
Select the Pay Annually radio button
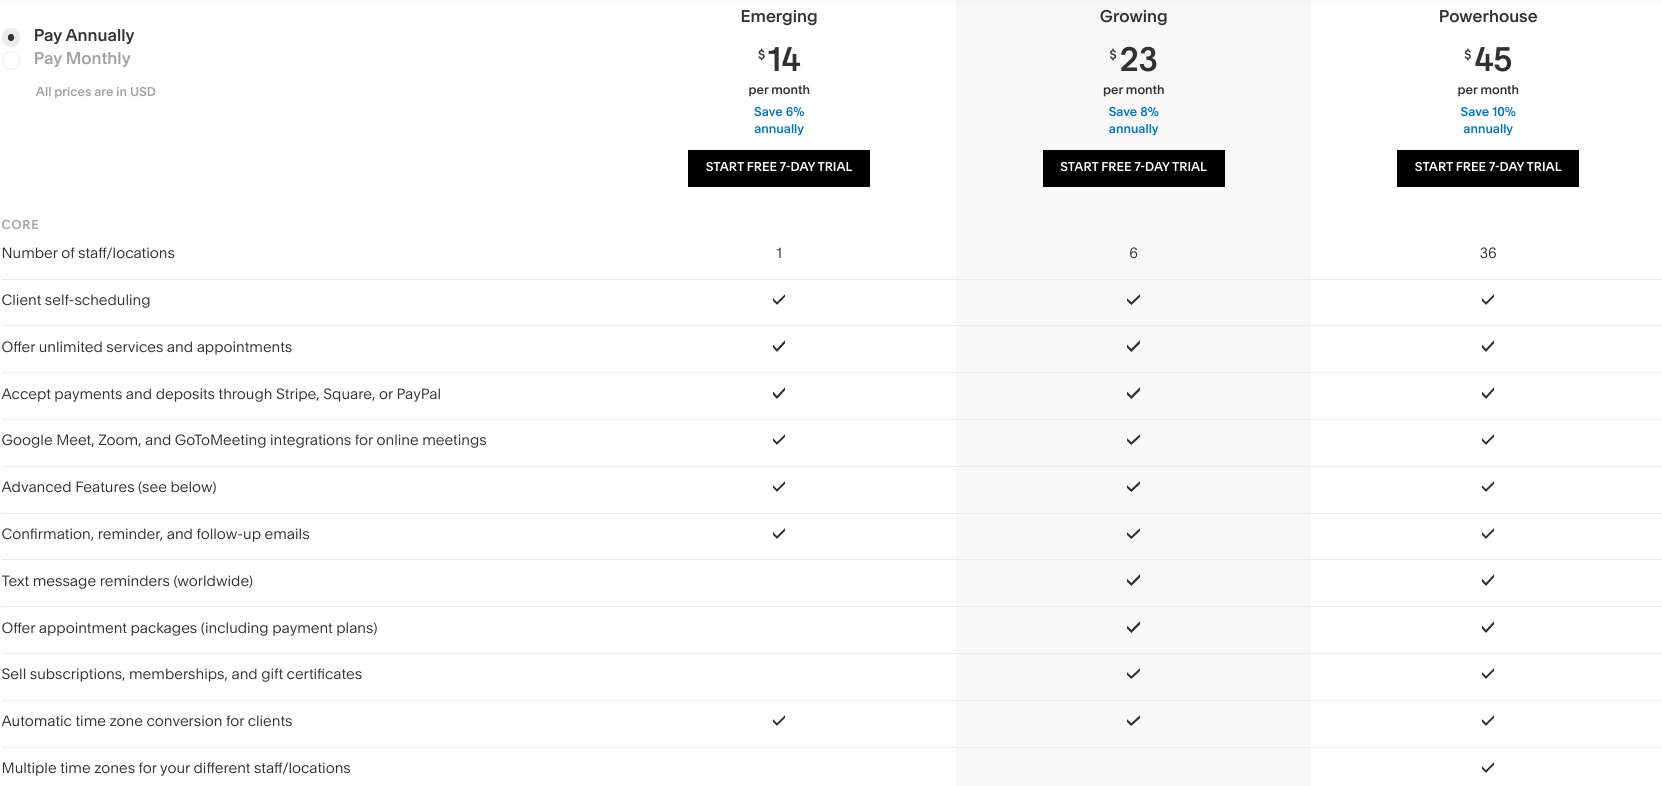click(11, 37)
